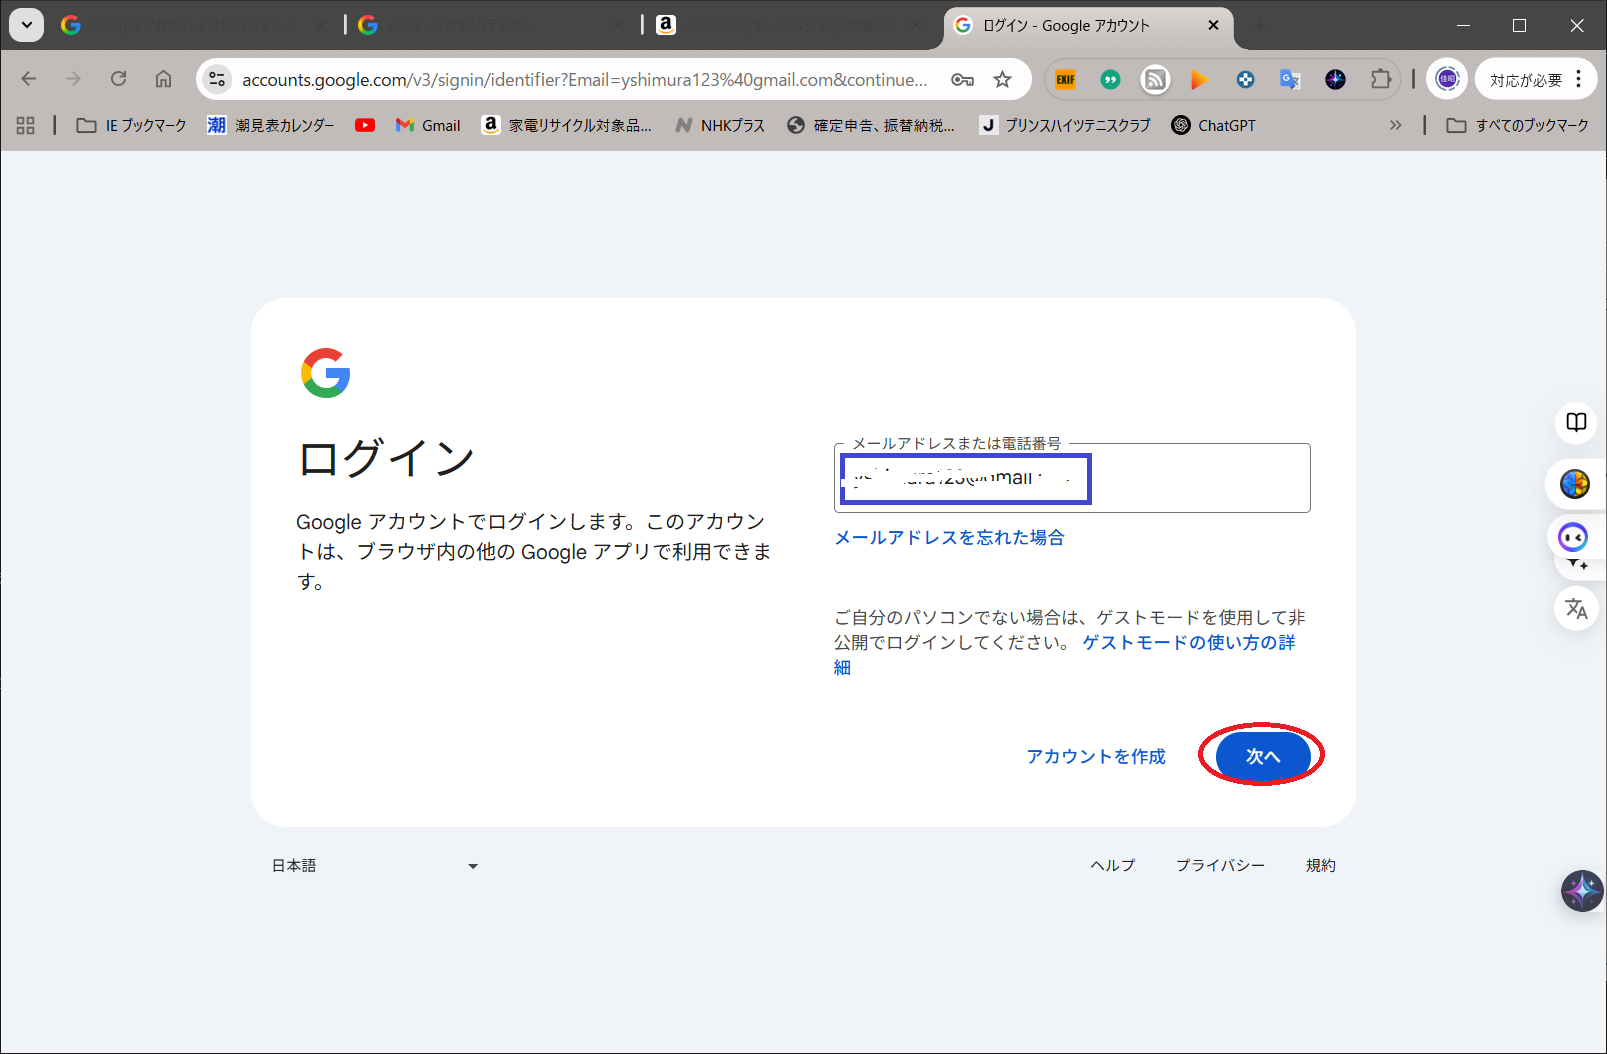
Task: Click the EXIF viewer extension icon
Action: pos(1066,80)
